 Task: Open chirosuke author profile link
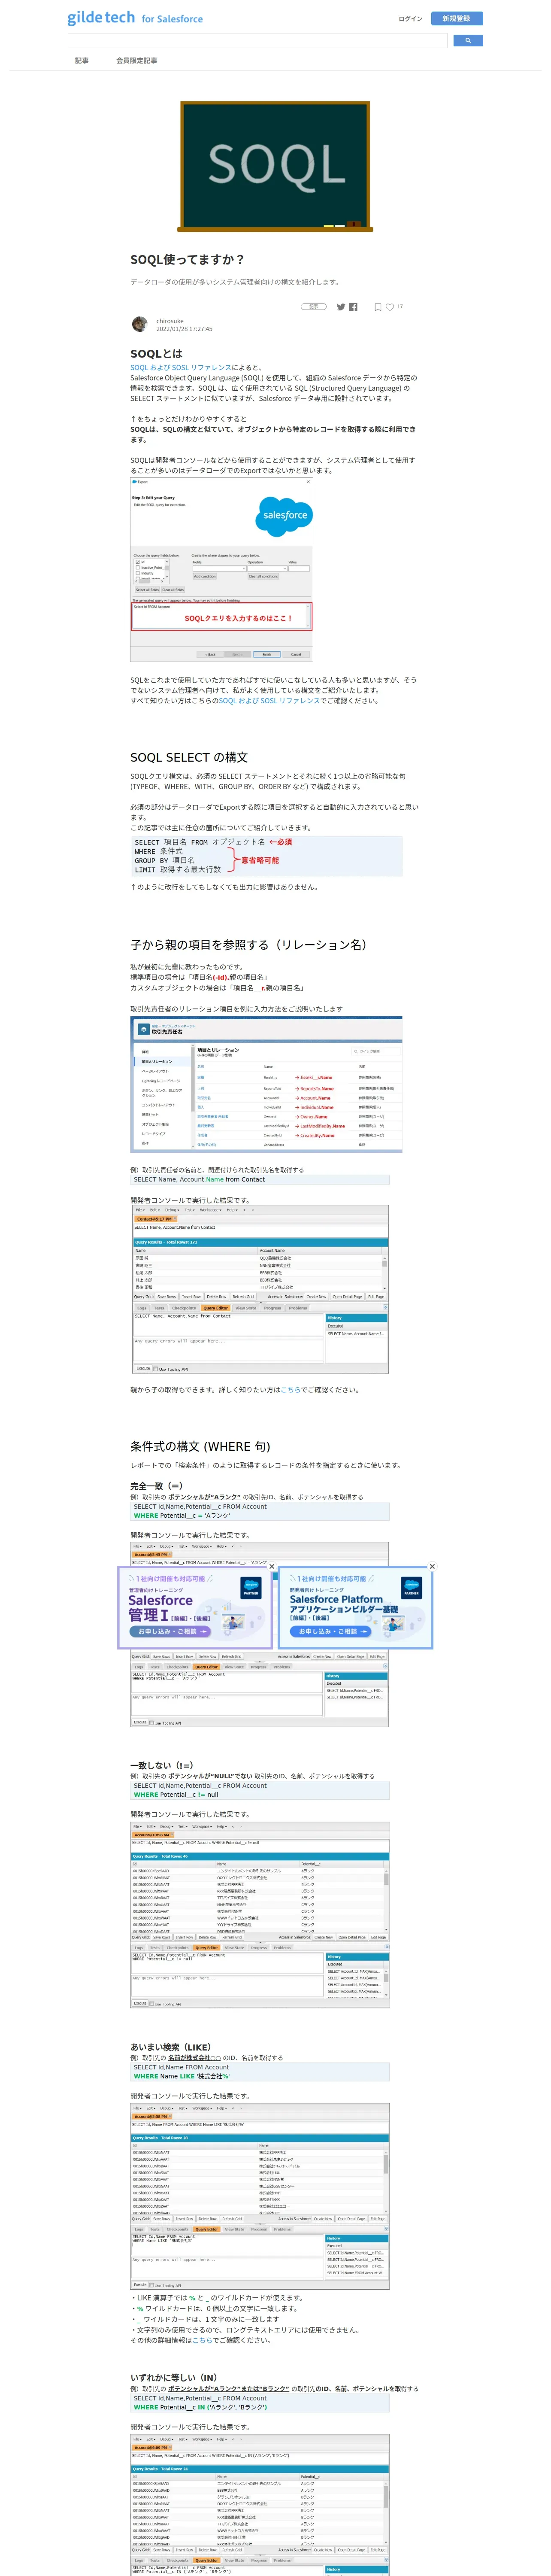[169, 321]
